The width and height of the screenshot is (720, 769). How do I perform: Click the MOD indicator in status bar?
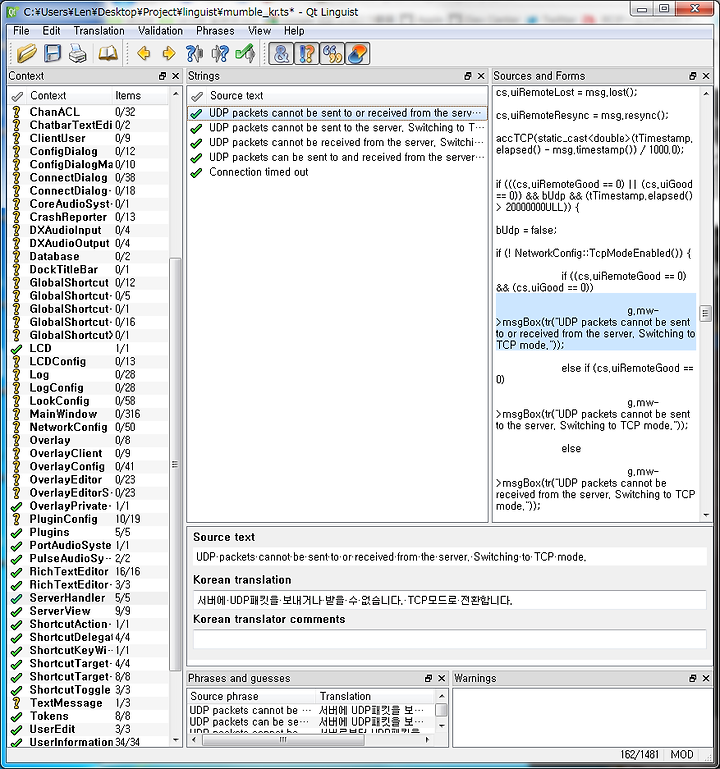click(682, 755)
